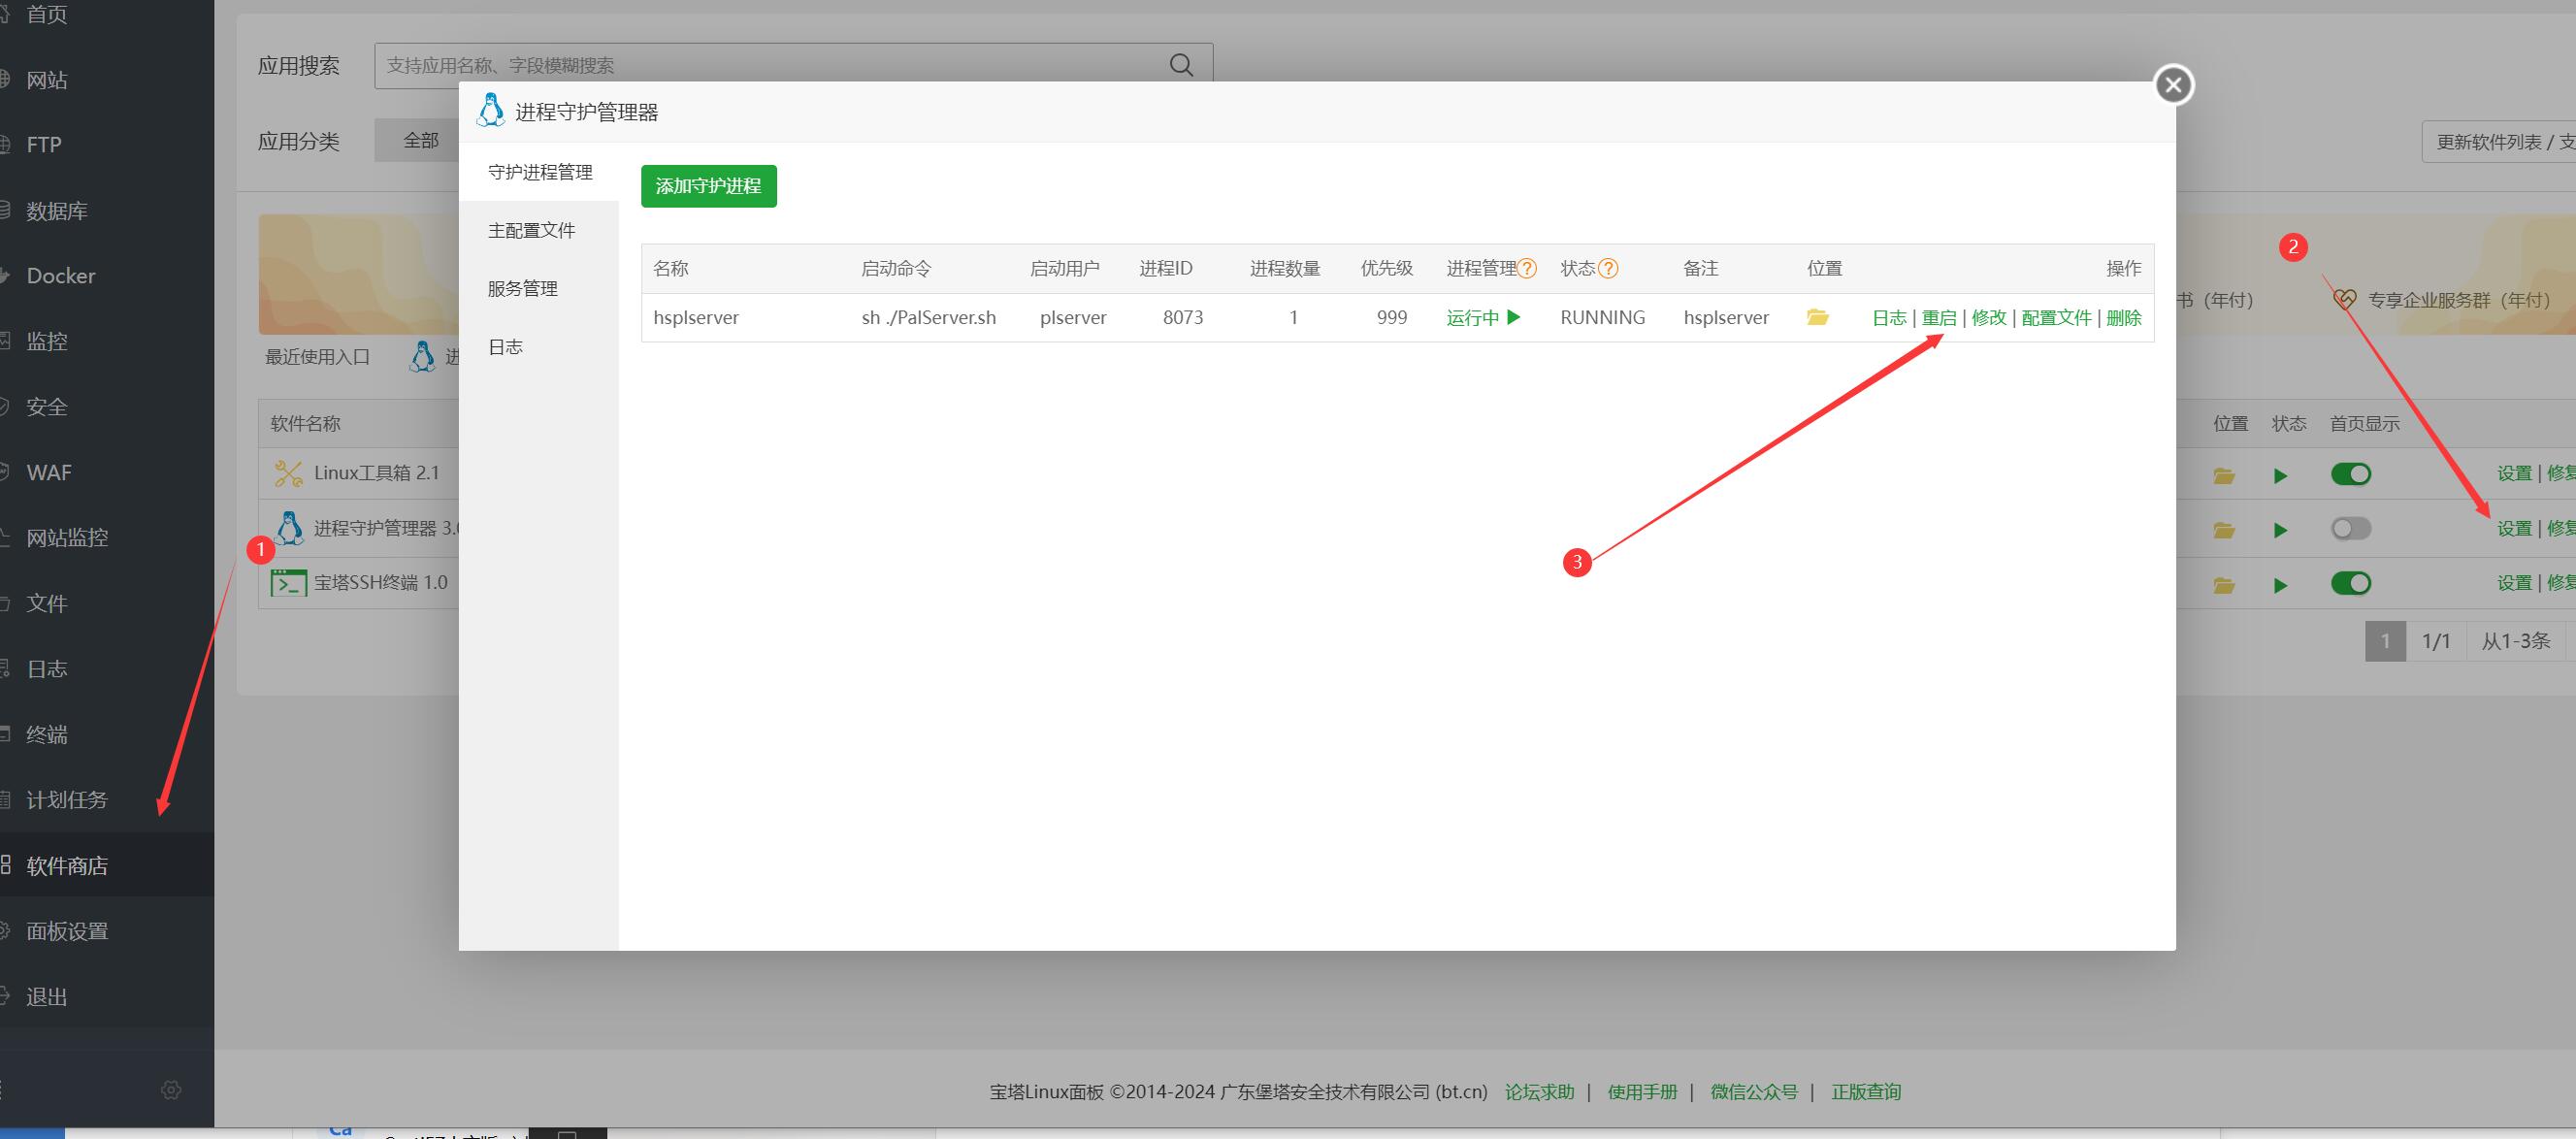Open 面板设置 in the sidebar
Screen dimensions: 2576x1139
tap(67, 930)
